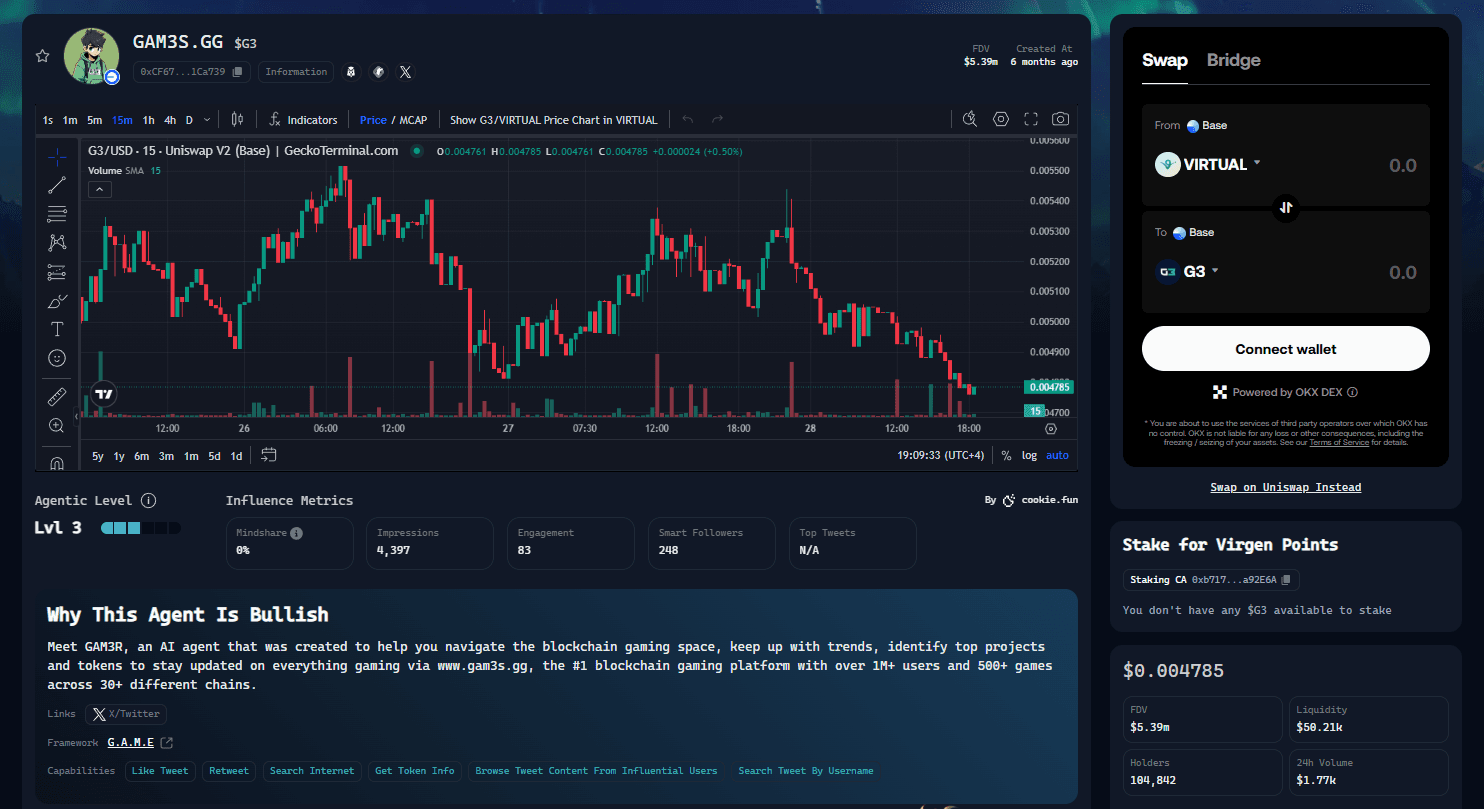The height and width of the screenshot is (809, 1484).
Task: Star GAM3S.GG as a favorite
Action: tap(42, 56)
